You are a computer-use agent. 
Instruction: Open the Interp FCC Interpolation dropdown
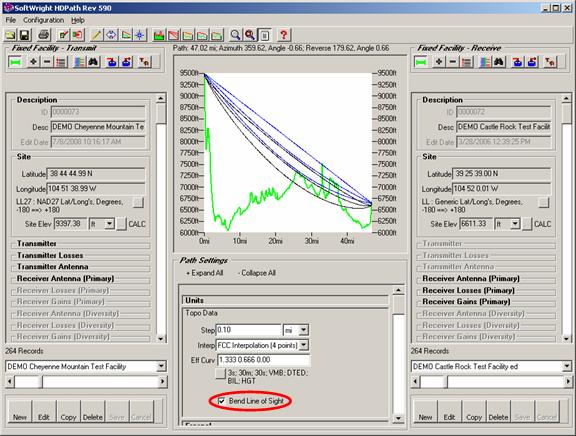(x=303, y=345)
